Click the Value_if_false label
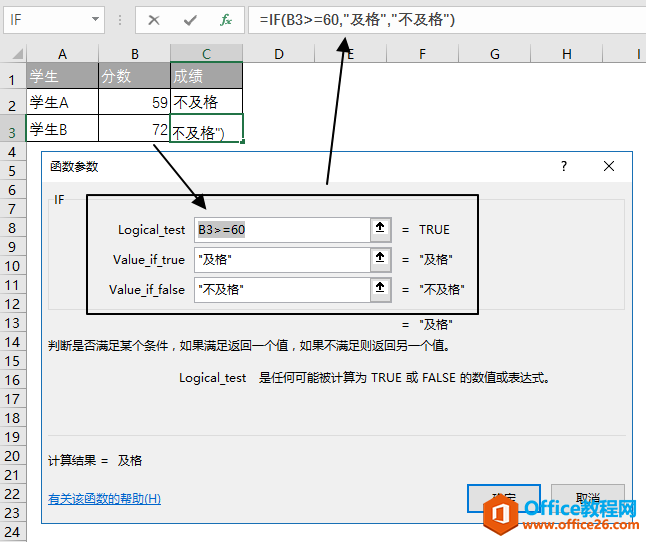 (x=147, y=290)
